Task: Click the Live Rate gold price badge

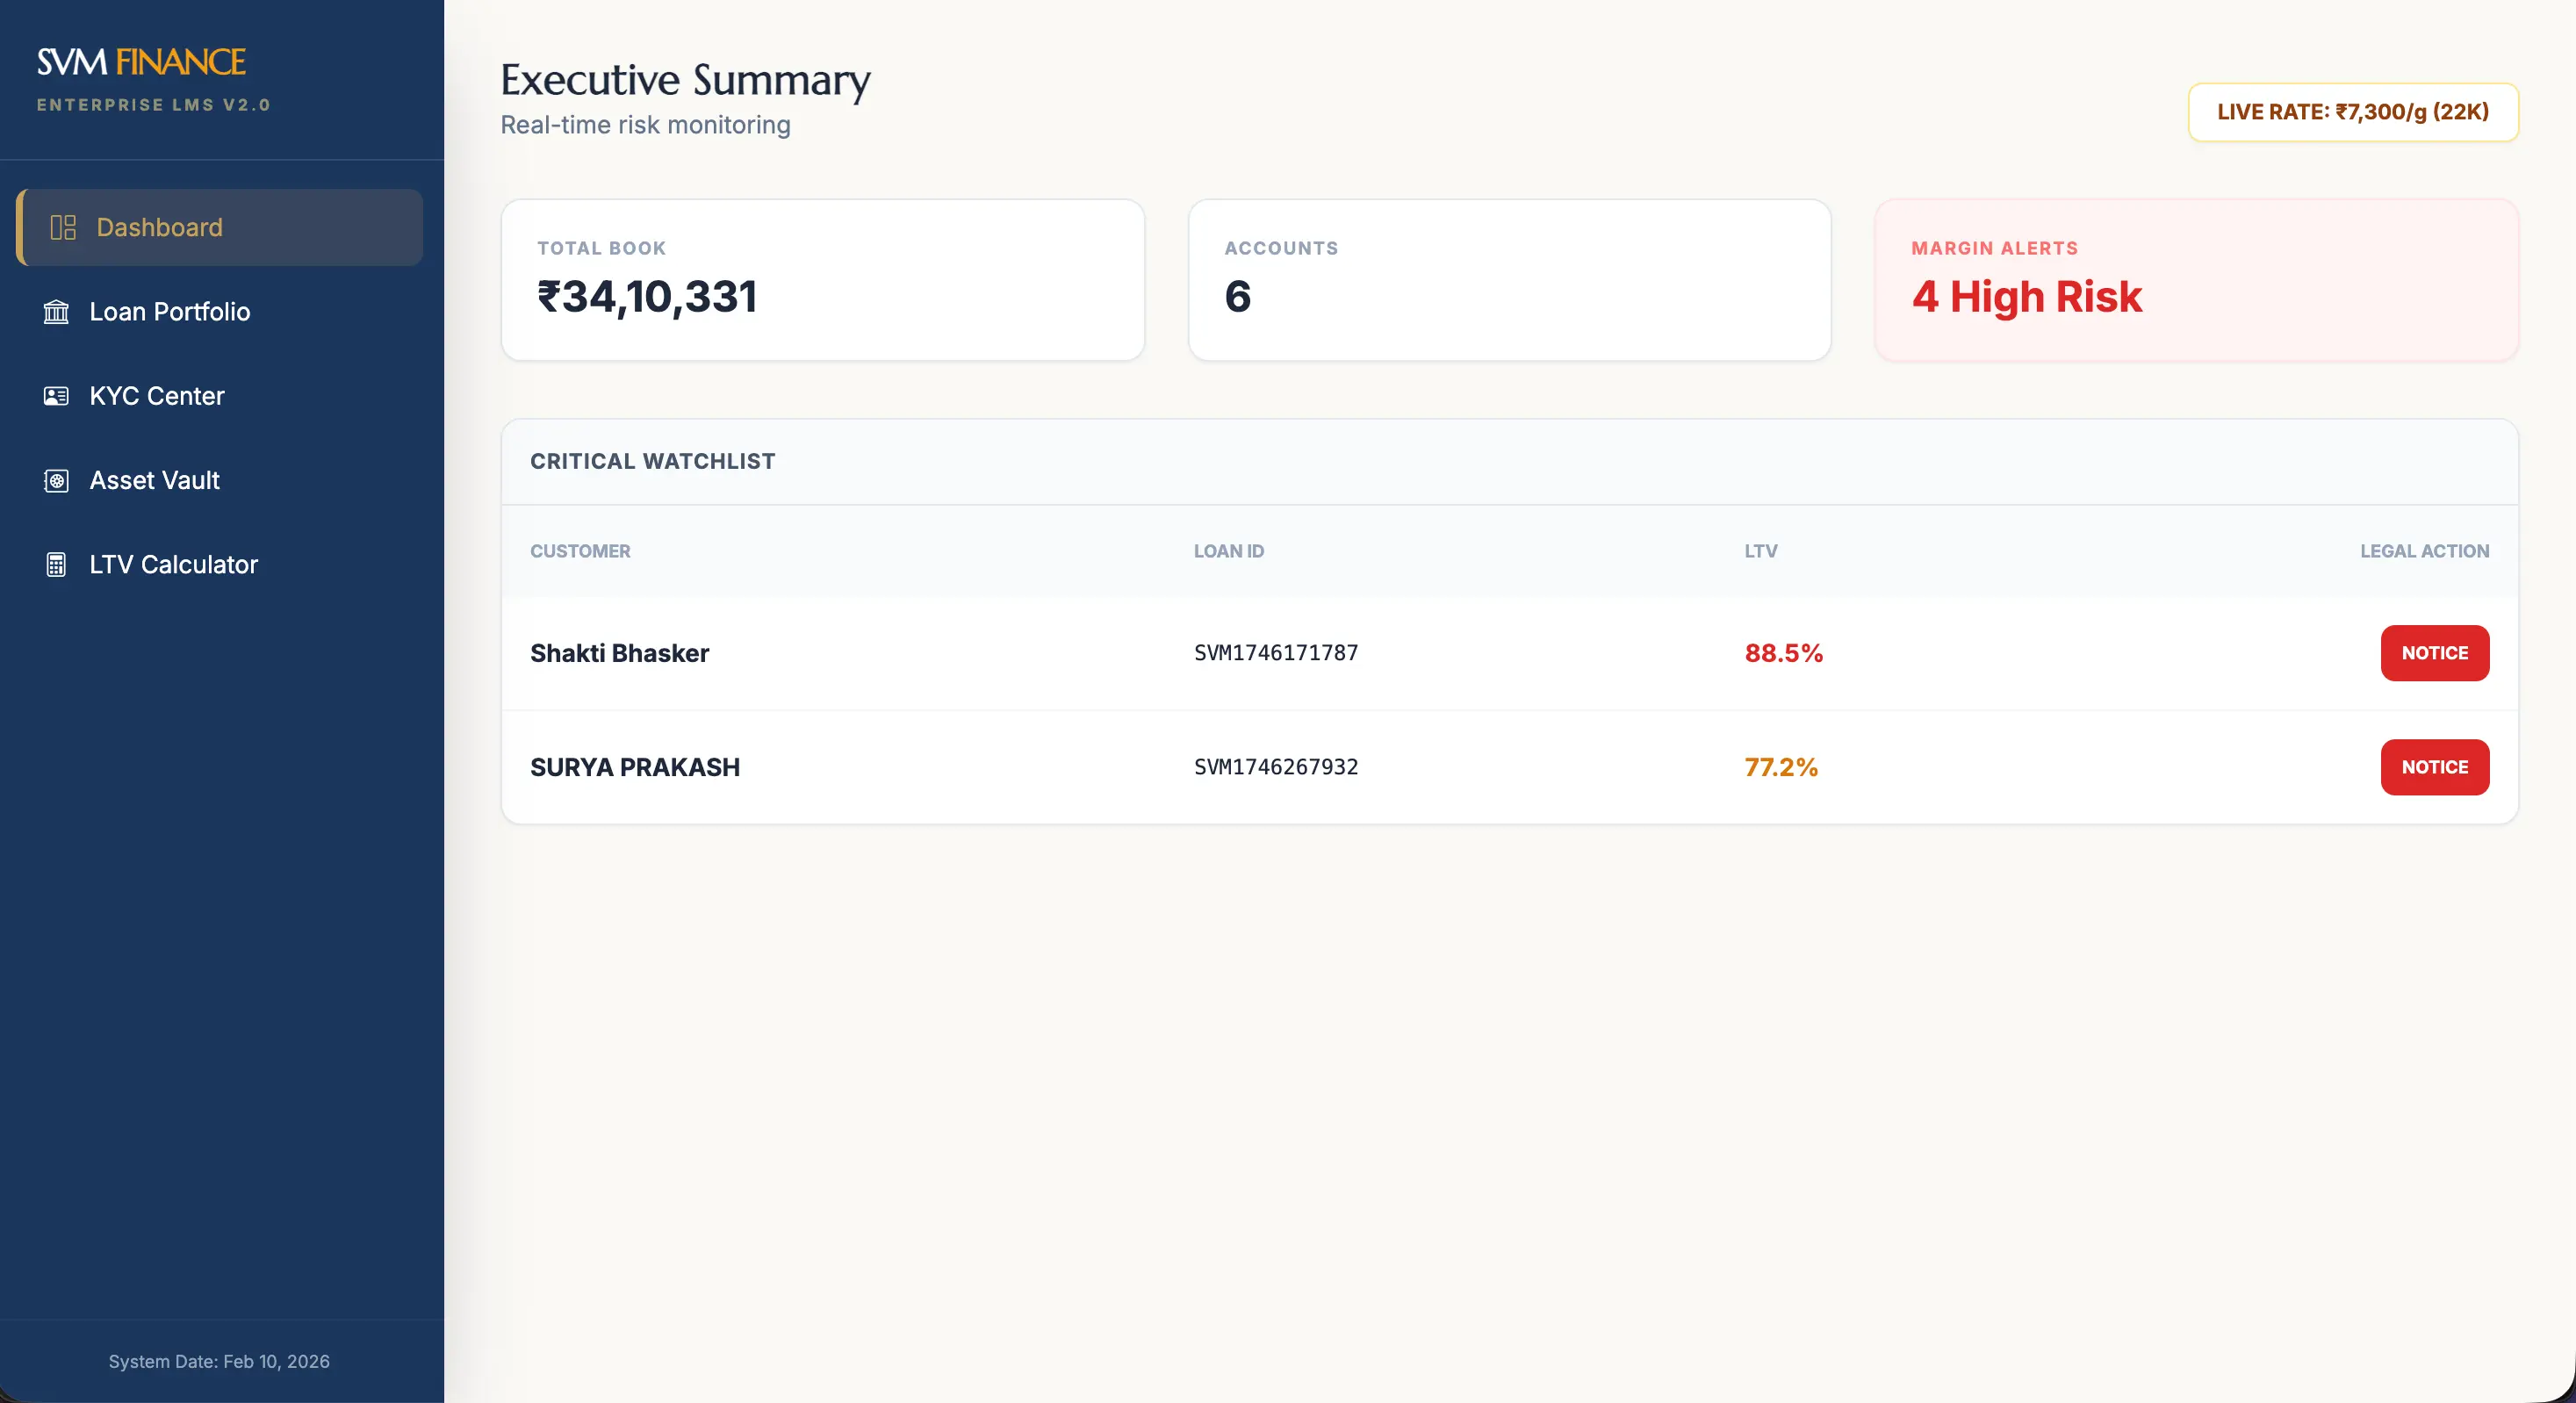Action: [2352, 112]
